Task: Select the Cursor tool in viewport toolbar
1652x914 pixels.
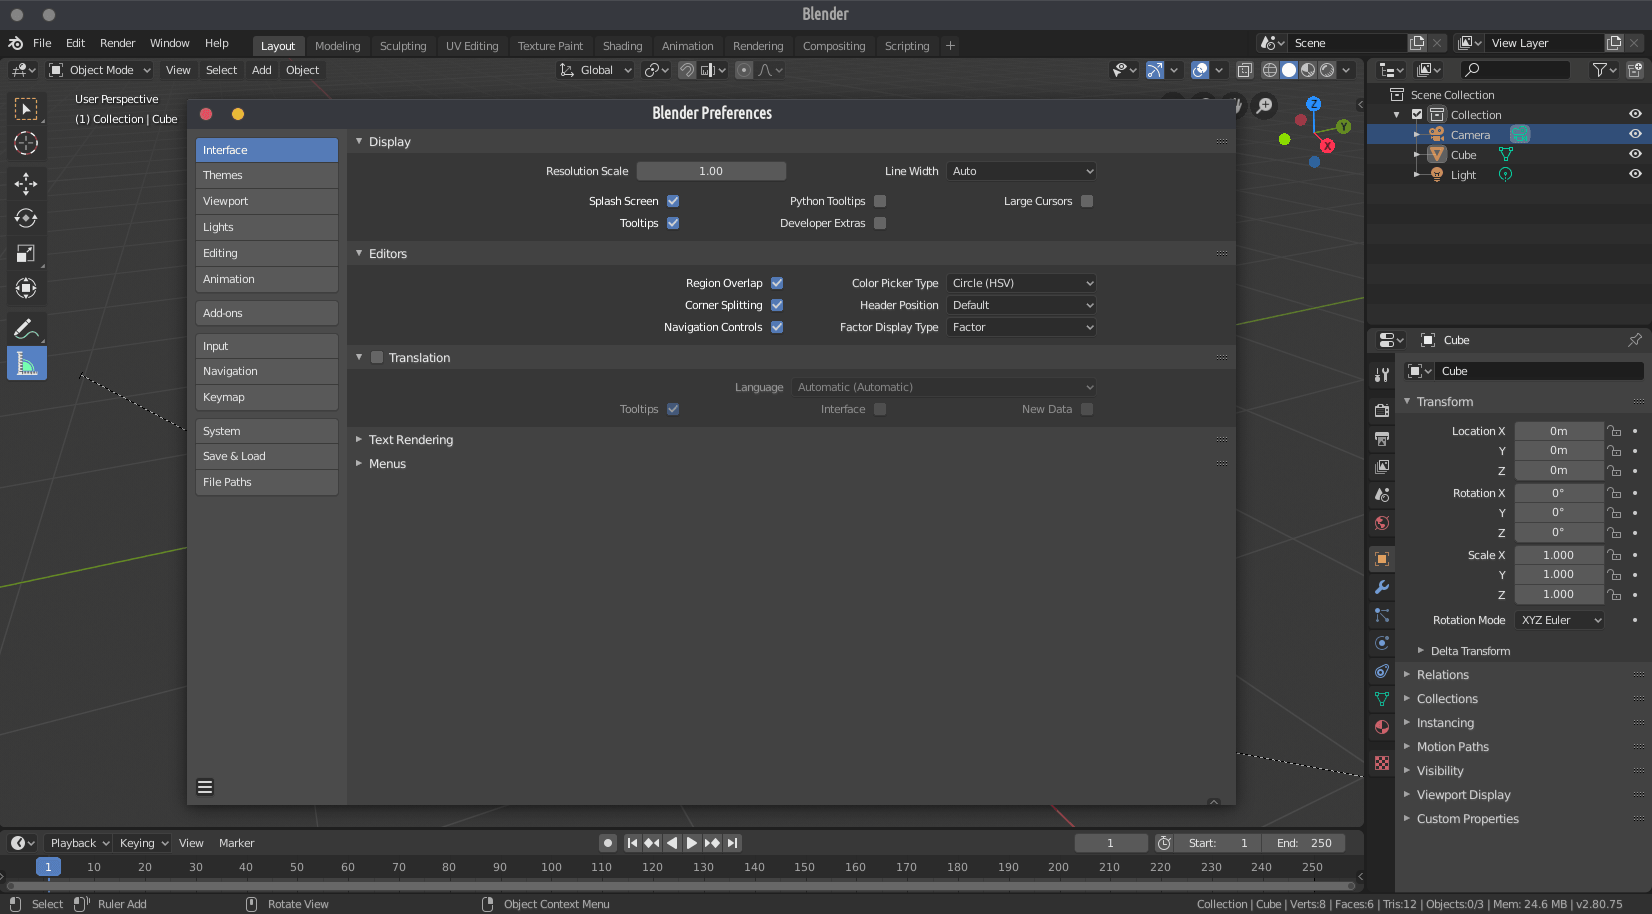Action: pos(26,143)
